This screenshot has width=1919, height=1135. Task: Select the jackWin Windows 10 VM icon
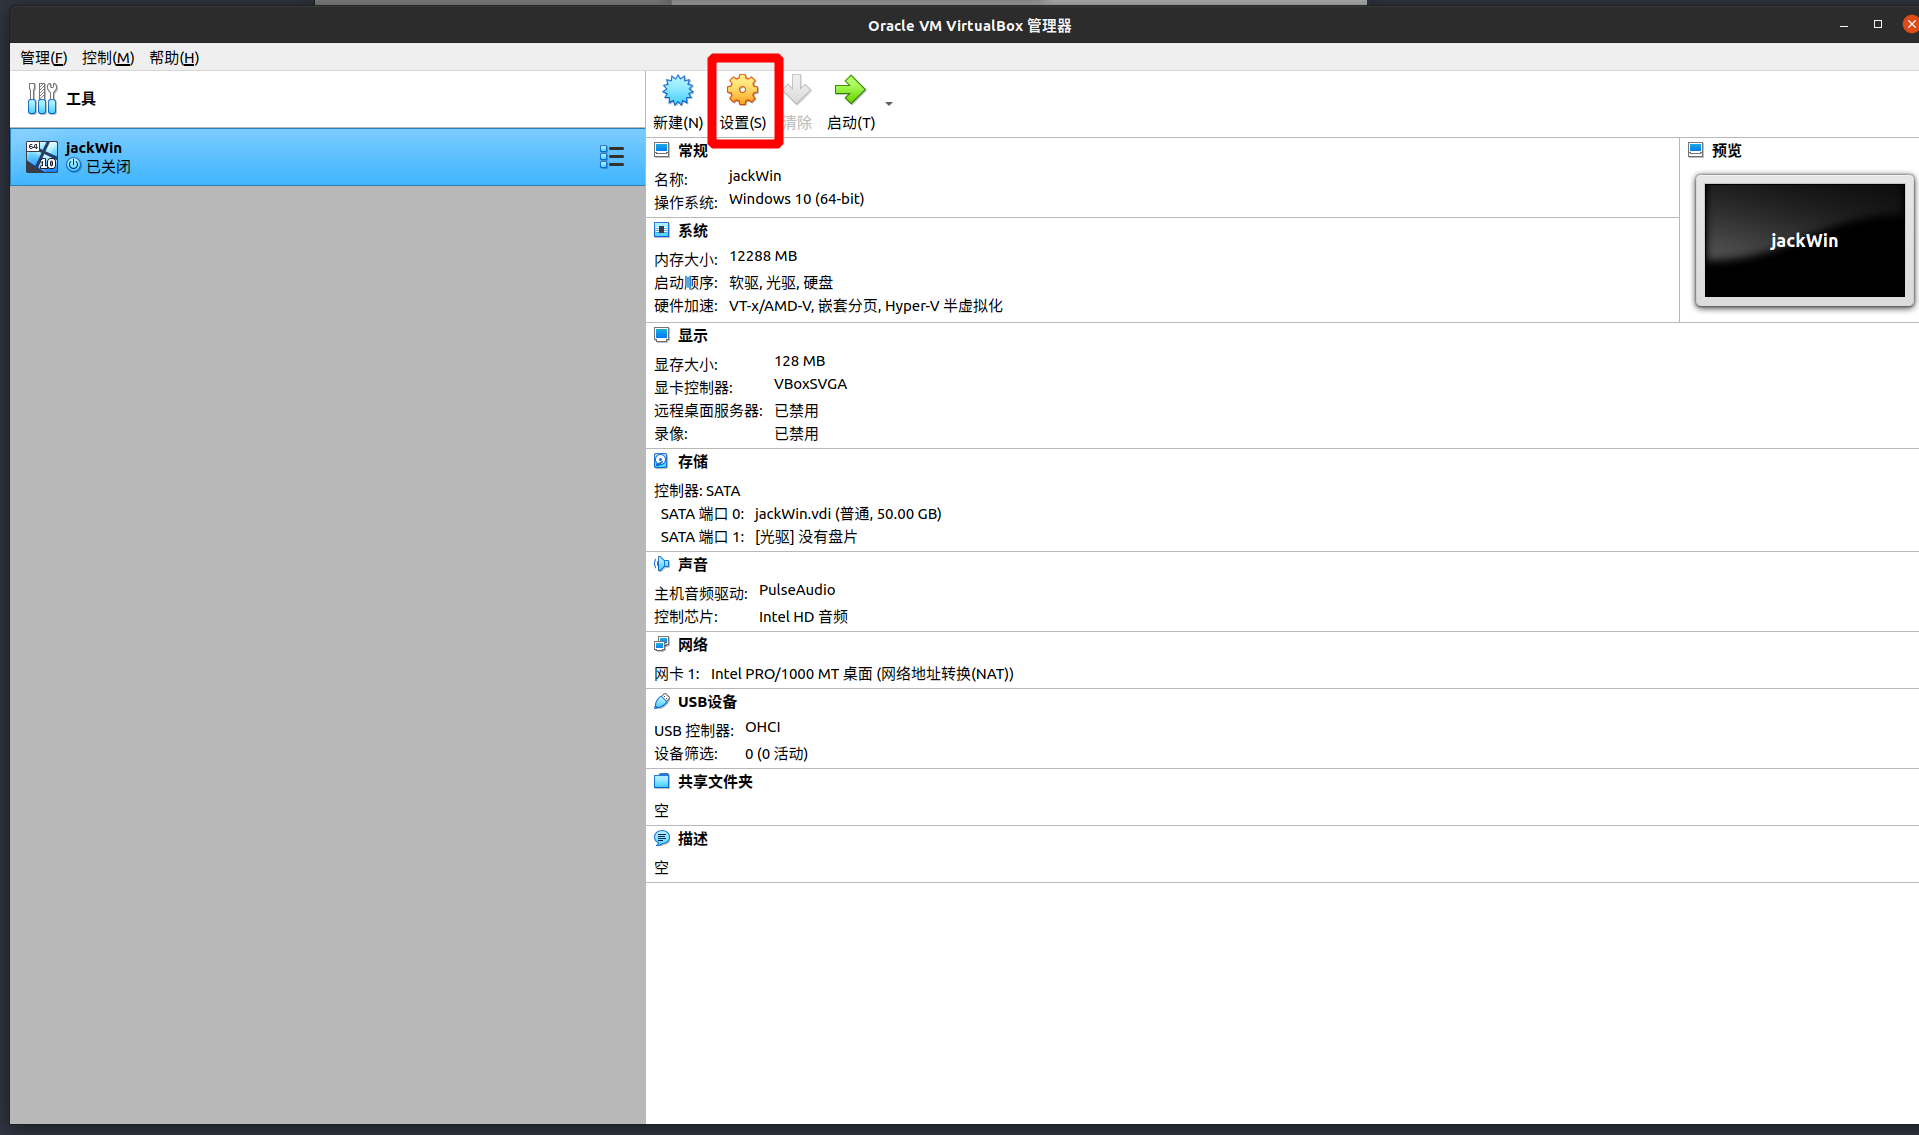(x=42, y=156)
